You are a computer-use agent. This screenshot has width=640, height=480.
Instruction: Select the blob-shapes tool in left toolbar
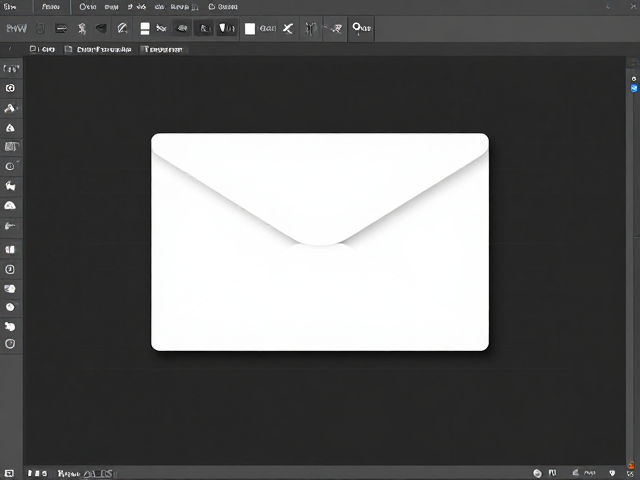click(10, 327)
